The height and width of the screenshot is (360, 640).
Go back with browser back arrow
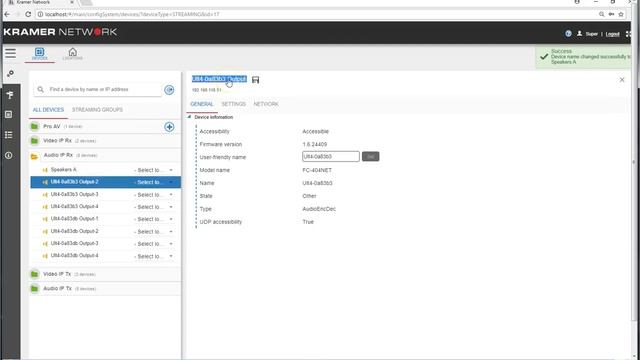pos(7,14)
